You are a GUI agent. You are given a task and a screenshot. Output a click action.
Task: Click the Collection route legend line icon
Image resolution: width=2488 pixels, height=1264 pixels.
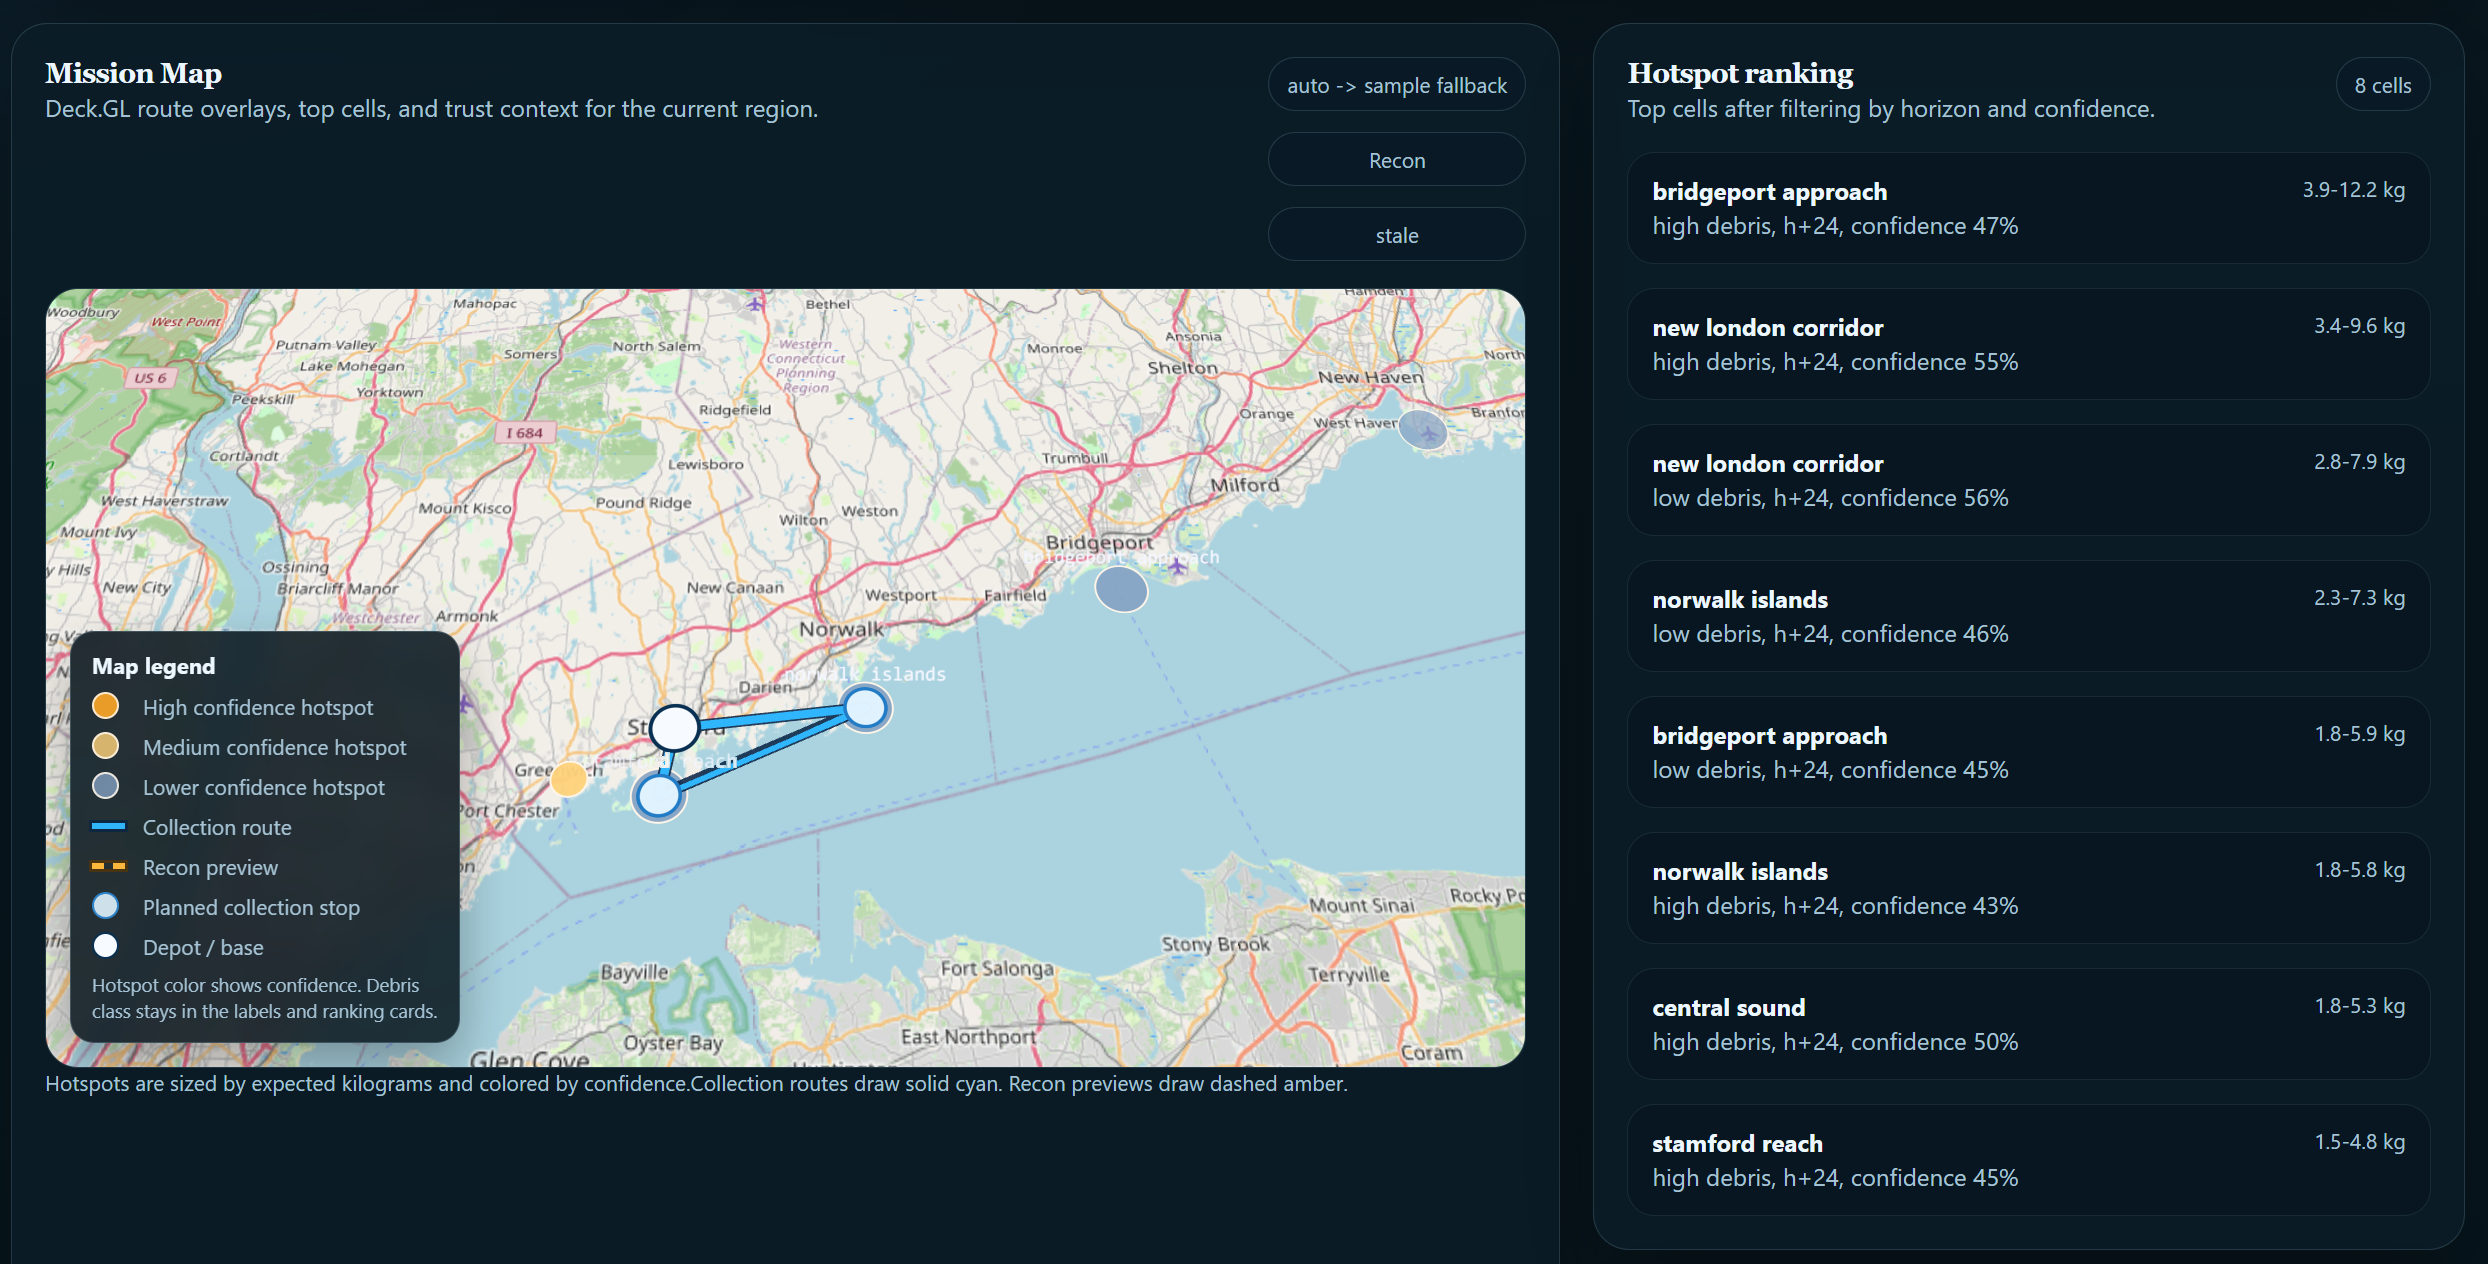pyautogui.click(x=108, y=827)
